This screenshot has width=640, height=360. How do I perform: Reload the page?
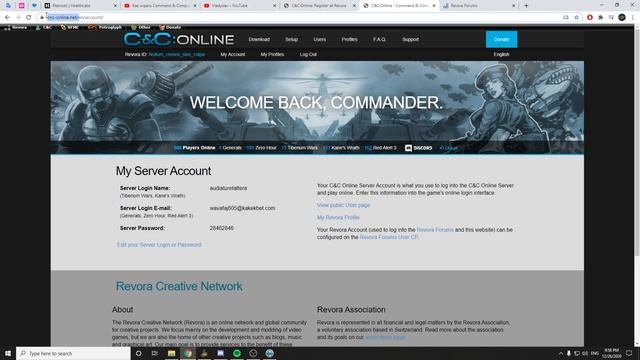(29, 18)
